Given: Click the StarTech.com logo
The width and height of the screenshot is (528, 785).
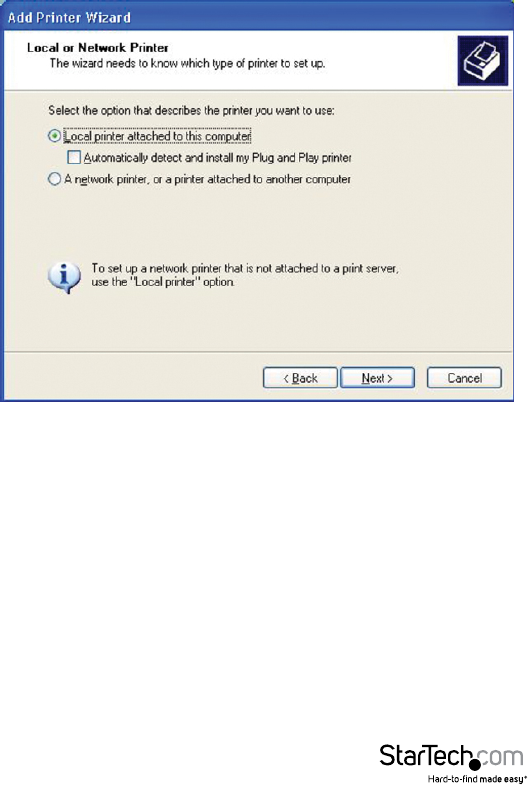Looking at the screenshot, I should click(452, 762).
